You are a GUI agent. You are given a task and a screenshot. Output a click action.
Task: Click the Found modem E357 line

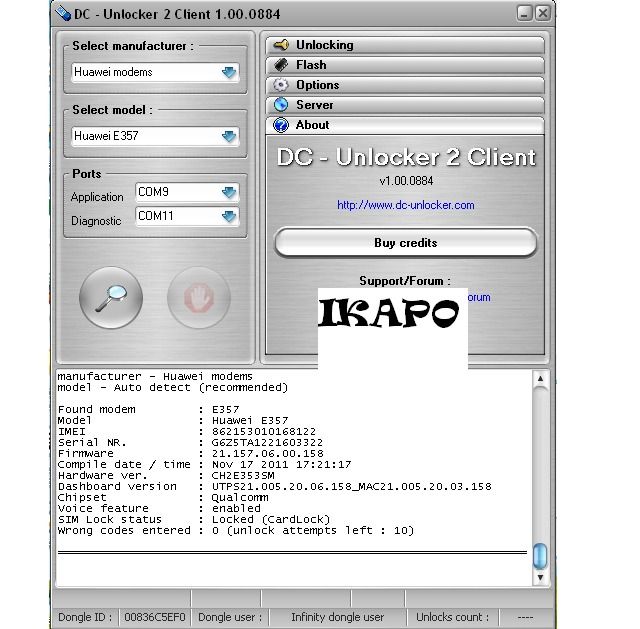(149, 409)
